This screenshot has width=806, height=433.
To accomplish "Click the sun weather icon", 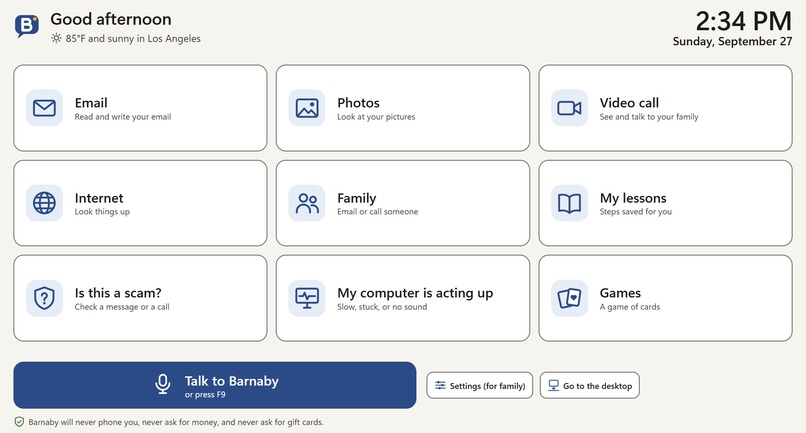I will pyautogui.click(x=56, y=38).
